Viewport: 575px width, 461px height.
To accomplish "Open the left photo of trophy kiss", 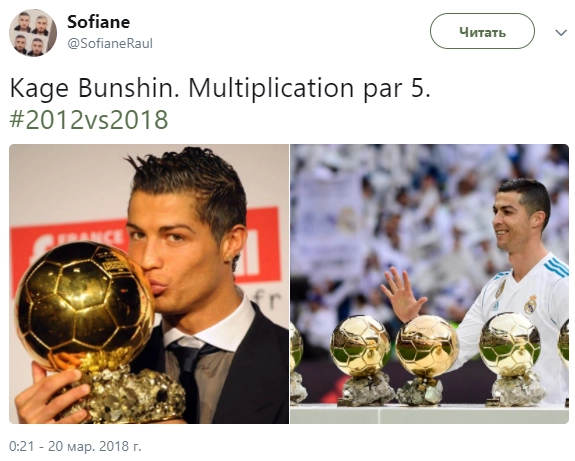I will [x=149, y=284].
